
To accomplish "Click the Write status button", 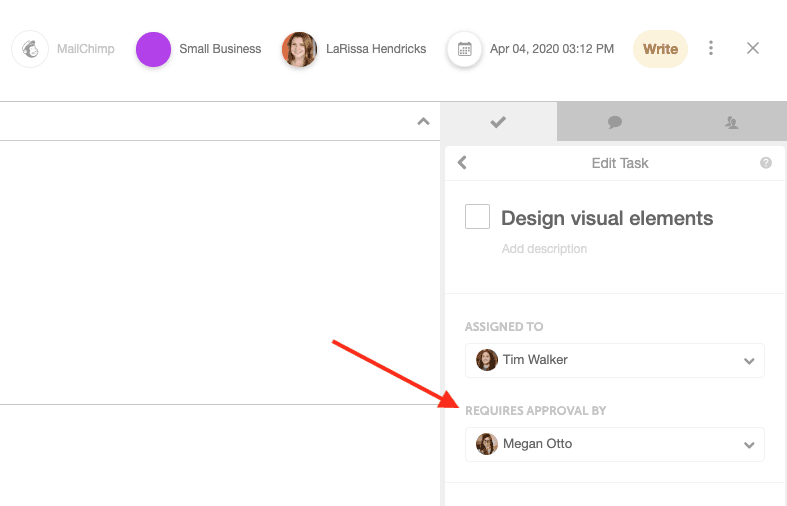I will [661, 49].
